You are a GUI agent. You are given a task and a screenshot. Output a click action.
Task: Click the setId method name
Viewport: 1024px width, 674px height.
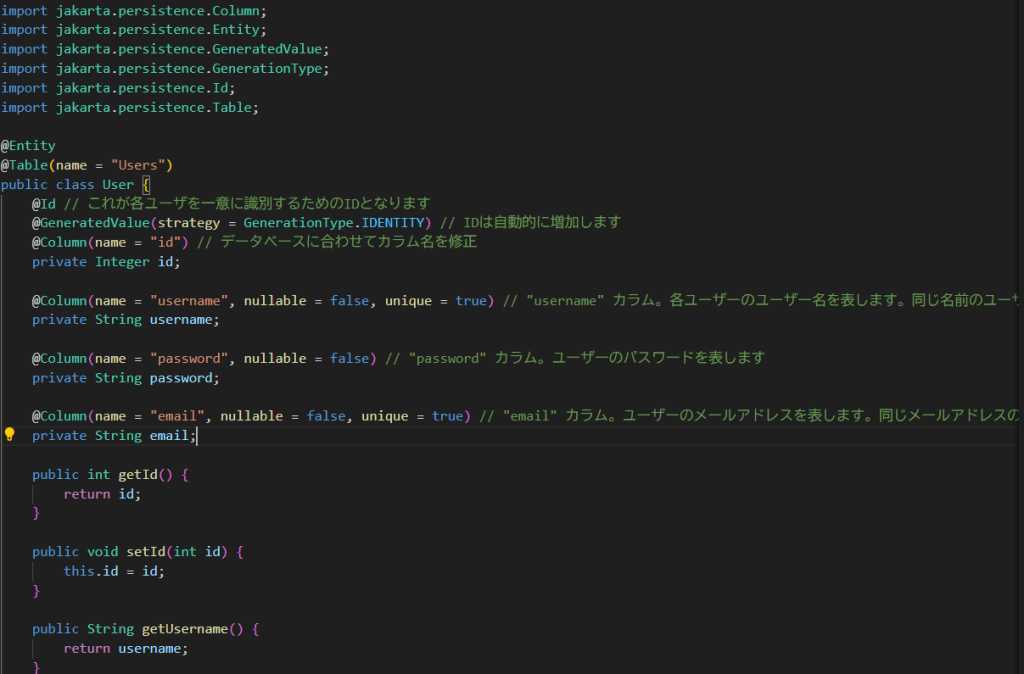pos(146,552)
